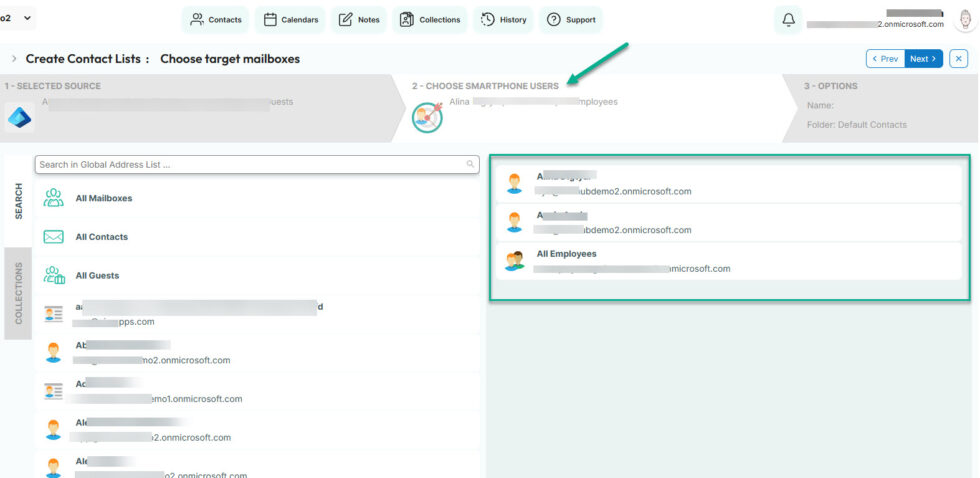The image size is (980, 478).
Task: Click the Next button
Action: 923,59
